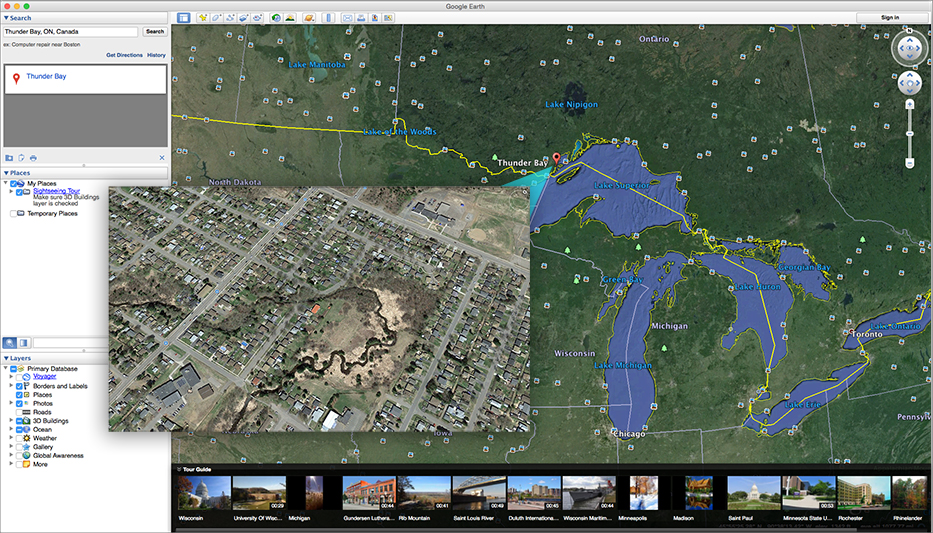Click zoom out minus on navigation slider
The image size is (933, 533).
click(x=909, y=162)
